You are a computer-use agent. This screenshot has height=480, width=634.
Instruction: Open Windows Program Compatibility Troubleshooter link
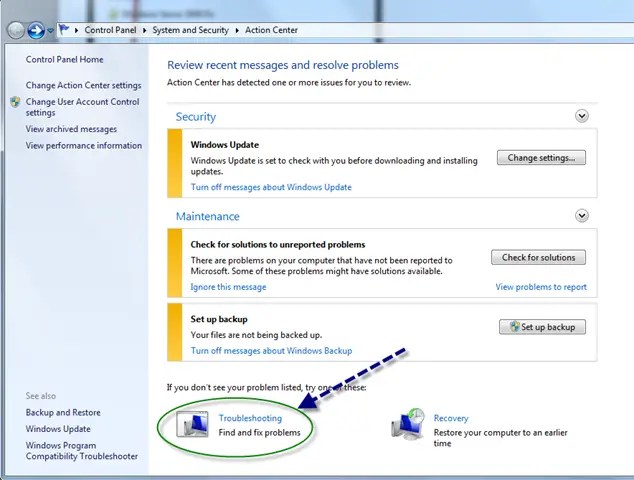tap(82, 451)
